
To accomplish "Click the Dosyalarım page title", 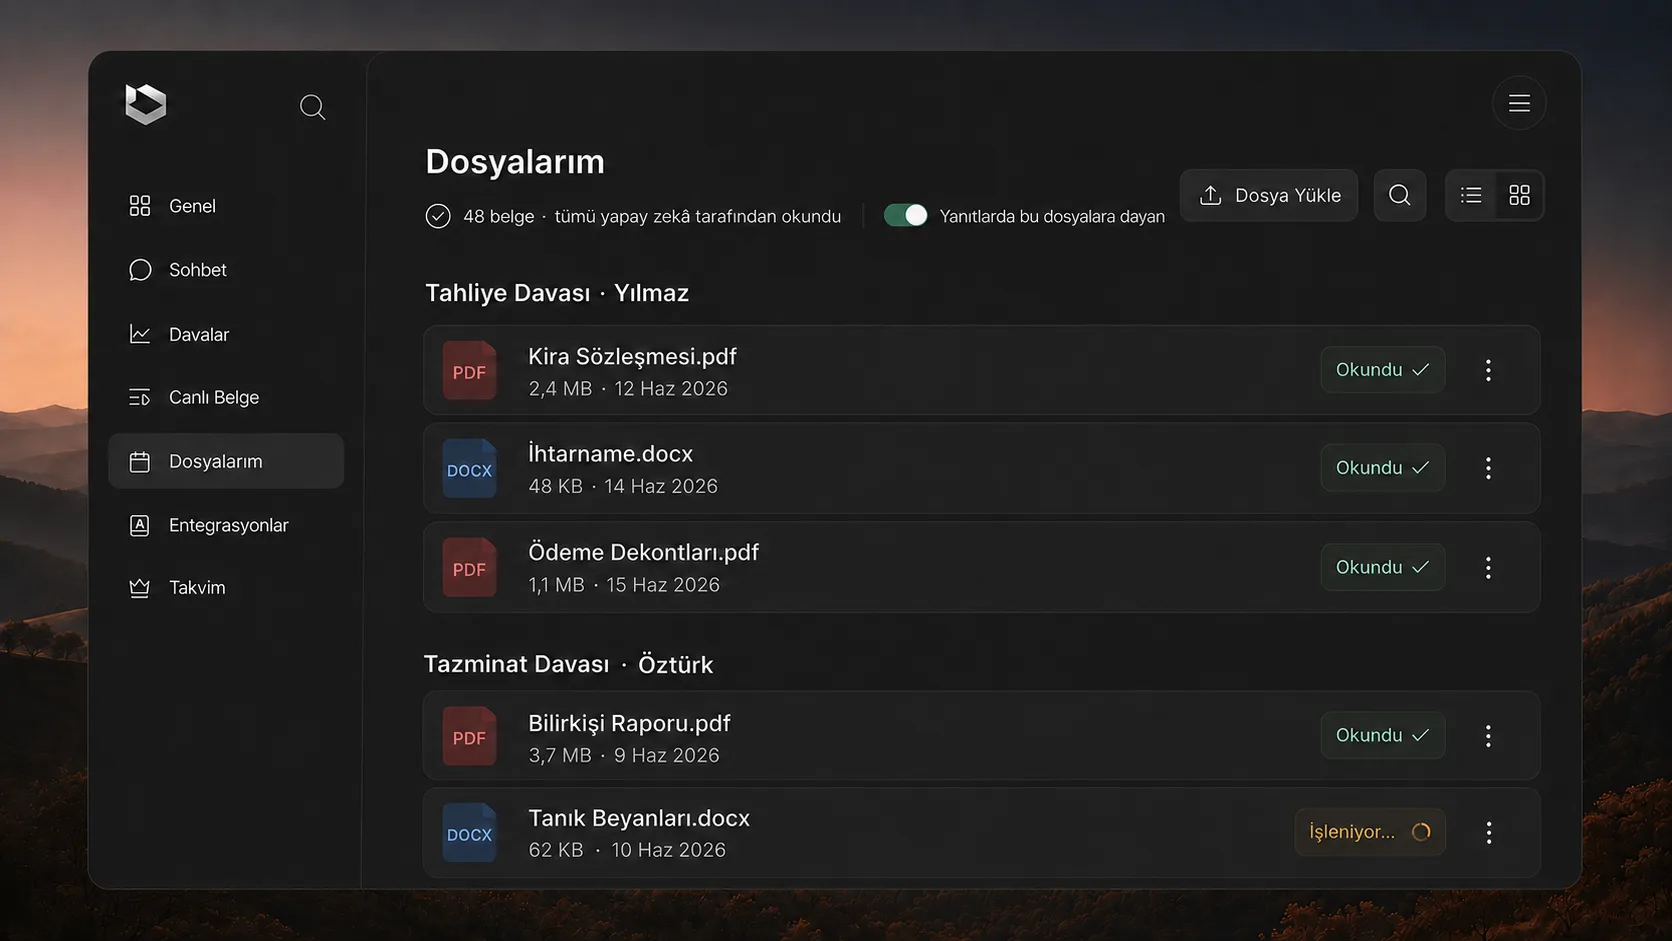I will (515, 161).
